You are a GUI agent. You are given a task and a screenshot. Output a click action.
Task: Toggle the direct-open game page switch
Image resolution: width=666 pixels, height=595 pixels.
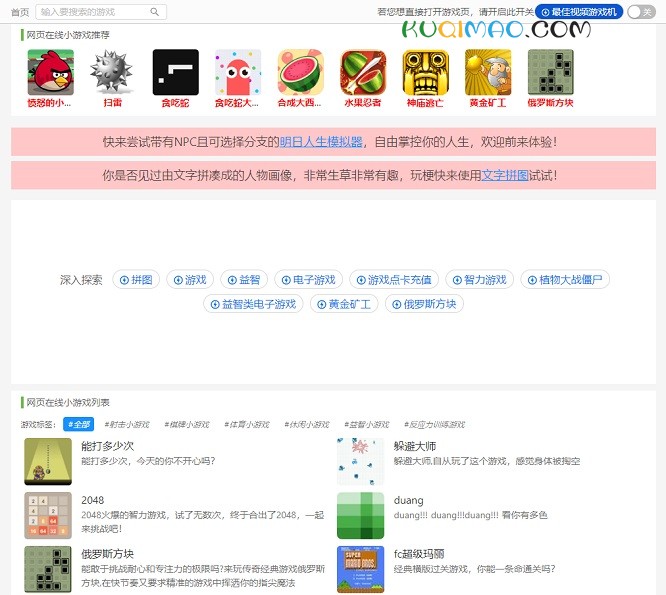pyautogui.click(x=641, y=12)
